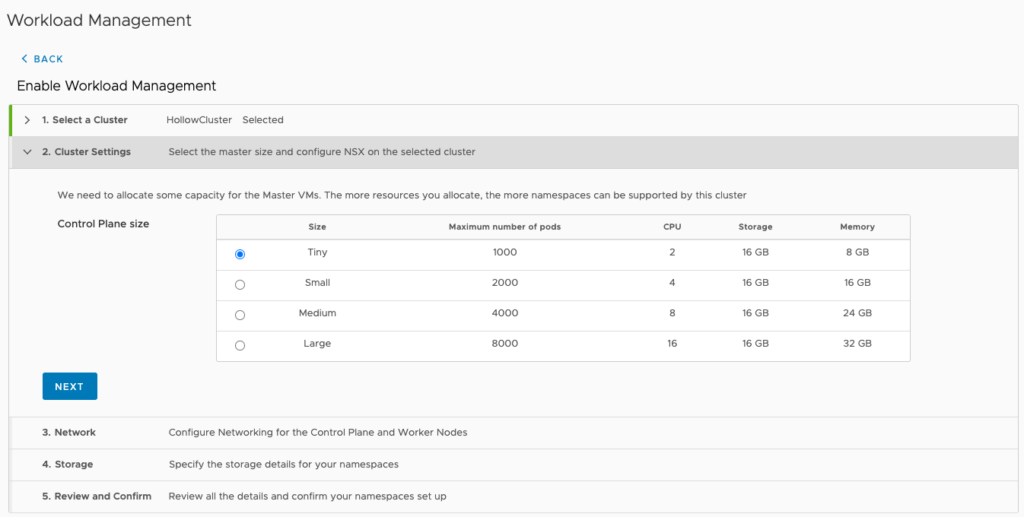Expand the Select a Cluster step chevron
Screen dimensions: 1024x517
(27, 120)
